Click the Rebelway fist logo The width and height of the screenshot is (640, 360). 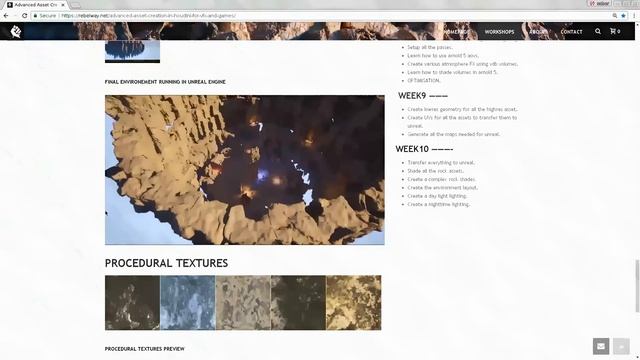[16, 31]
